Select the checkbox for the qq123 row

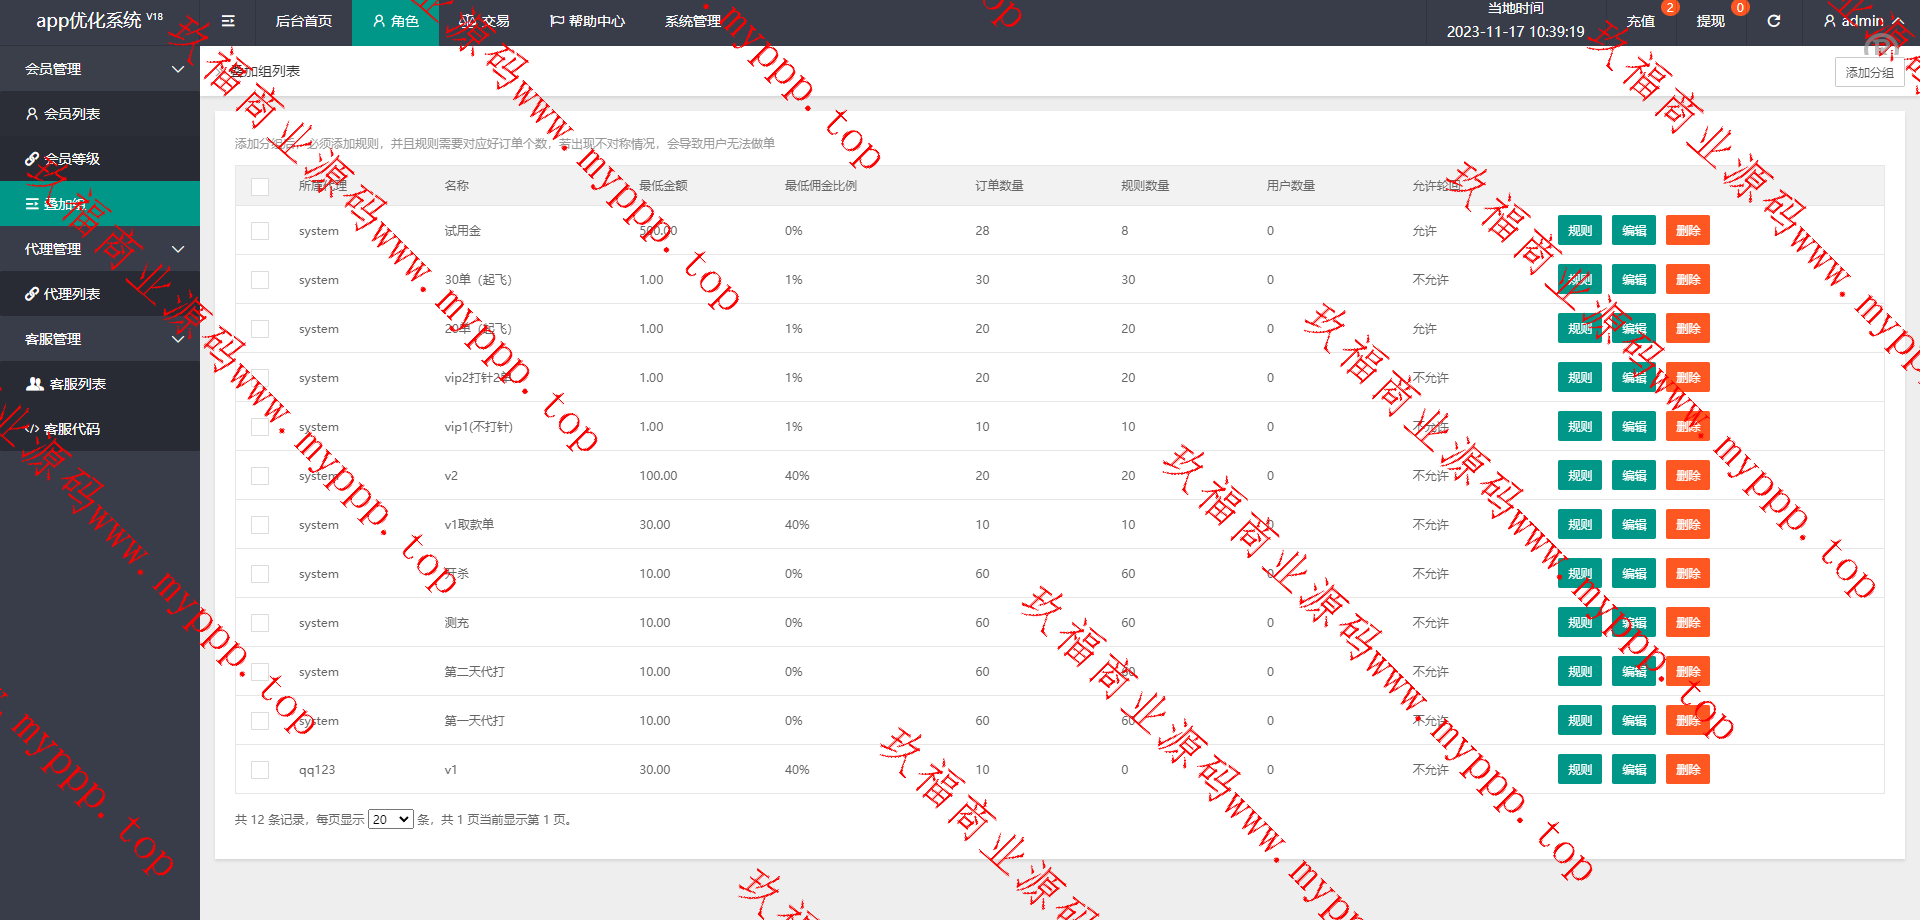coord(260,770)
